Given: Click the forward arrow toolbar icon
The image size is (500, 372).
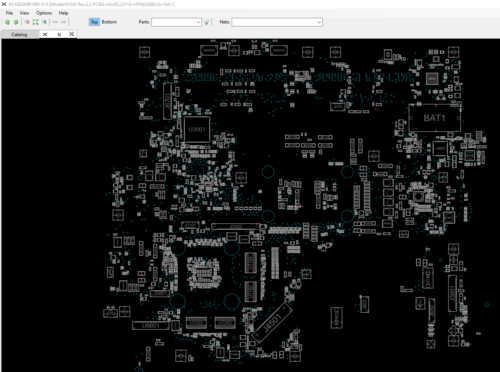Looking at the screenshot, I should click(x=63, y=22).
